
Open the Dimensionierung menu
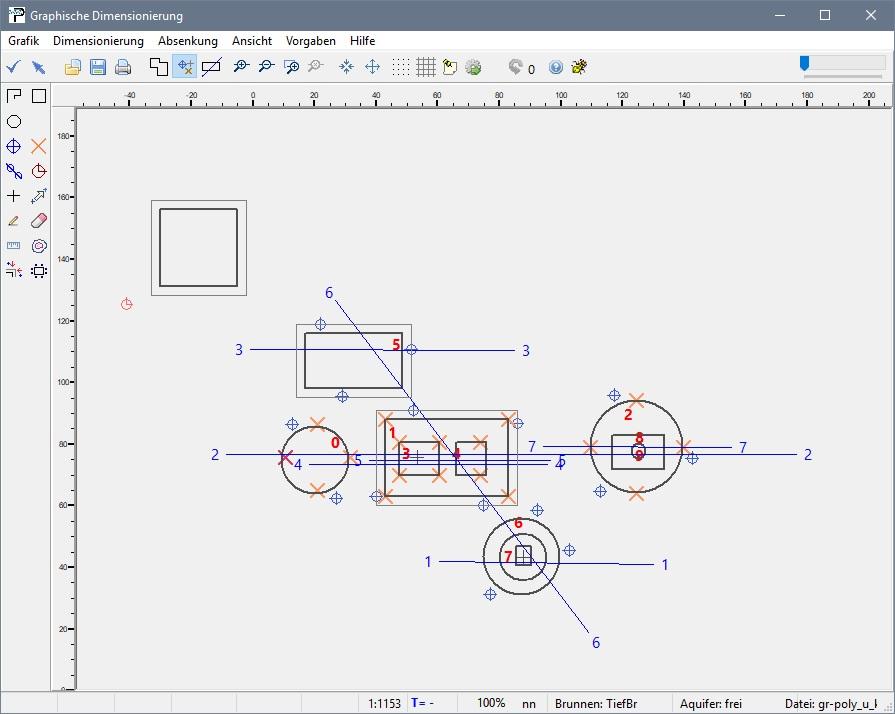(x=98, y=41)
